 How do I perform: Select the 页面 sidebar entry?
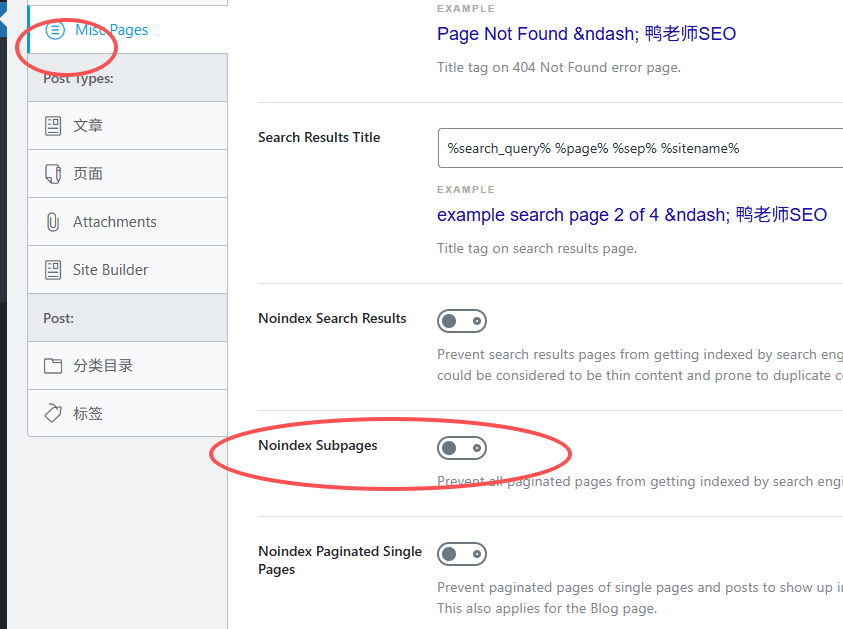(88, 173)
